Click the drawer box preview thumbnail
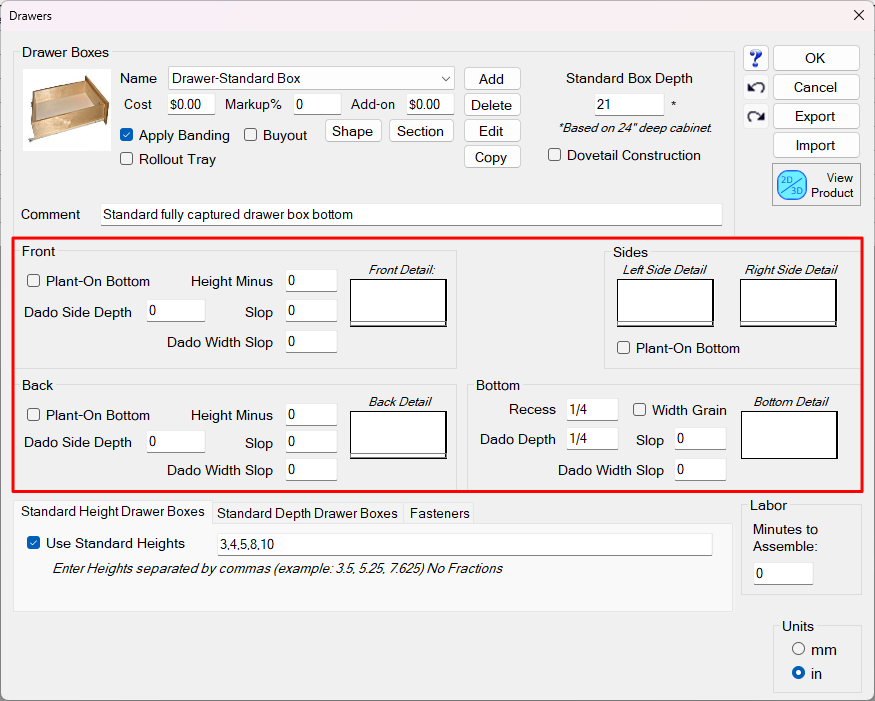 click(67, 108)
